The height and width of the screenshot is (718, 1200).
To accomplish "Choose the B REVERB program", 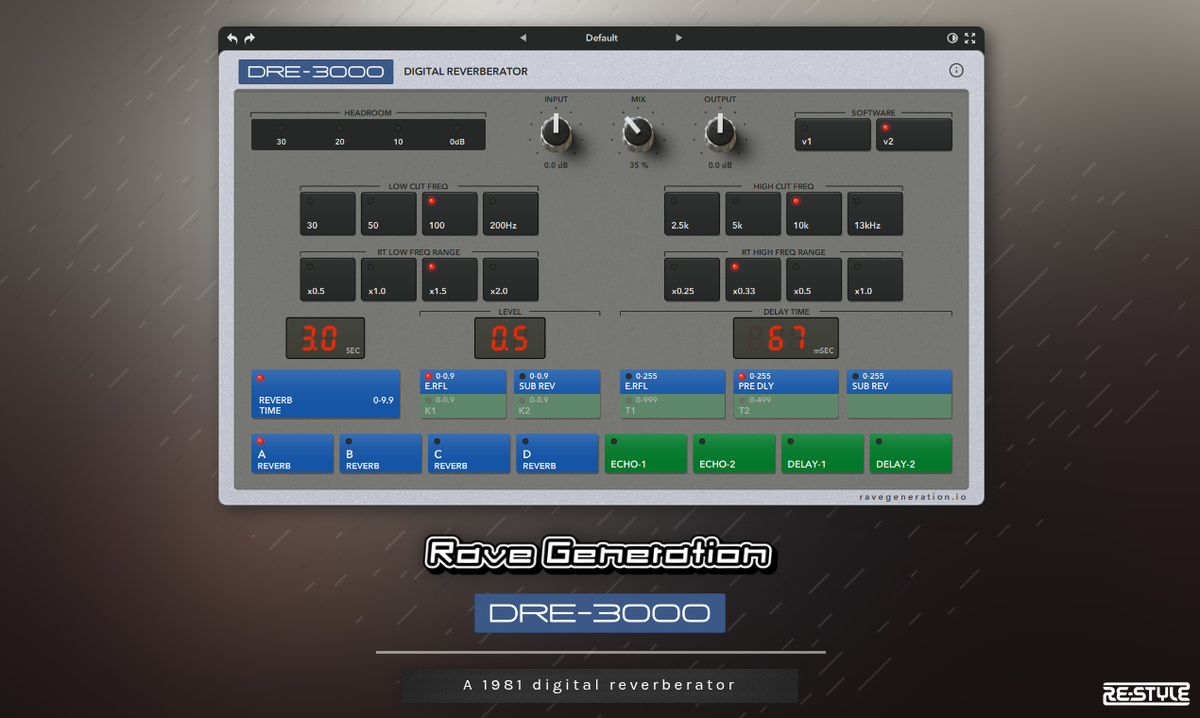I will click(381, 454).
